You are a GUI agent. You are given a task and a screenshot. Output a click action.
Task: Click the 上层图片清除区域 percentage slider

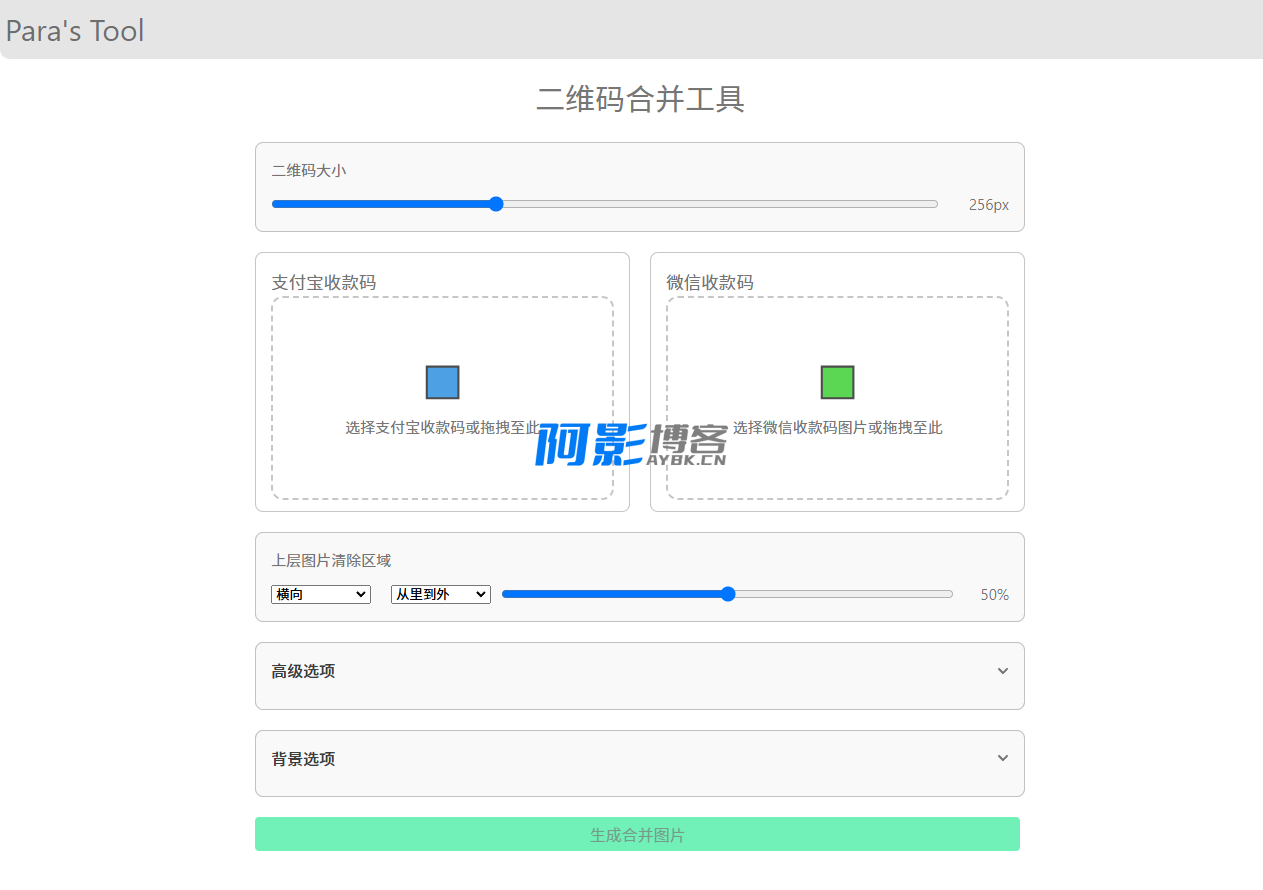click(x=727, y=594)
